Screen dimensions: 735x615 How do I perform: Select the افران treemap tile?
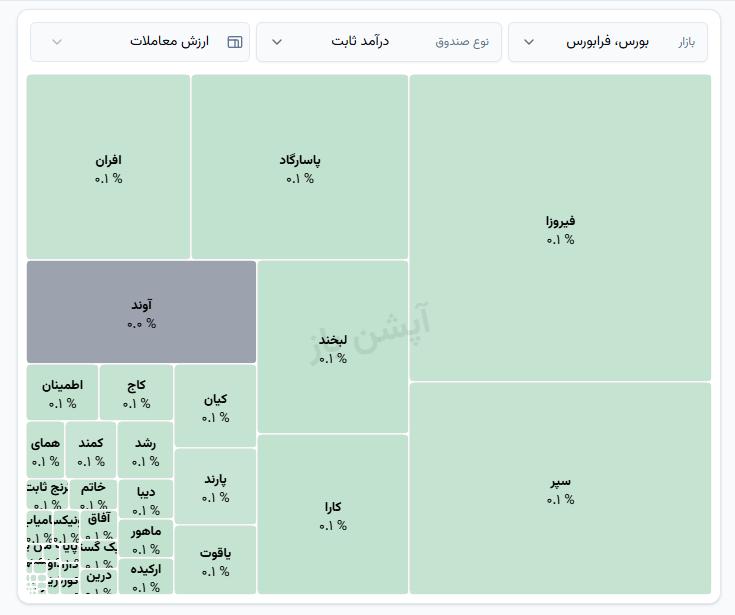[108, 167]
